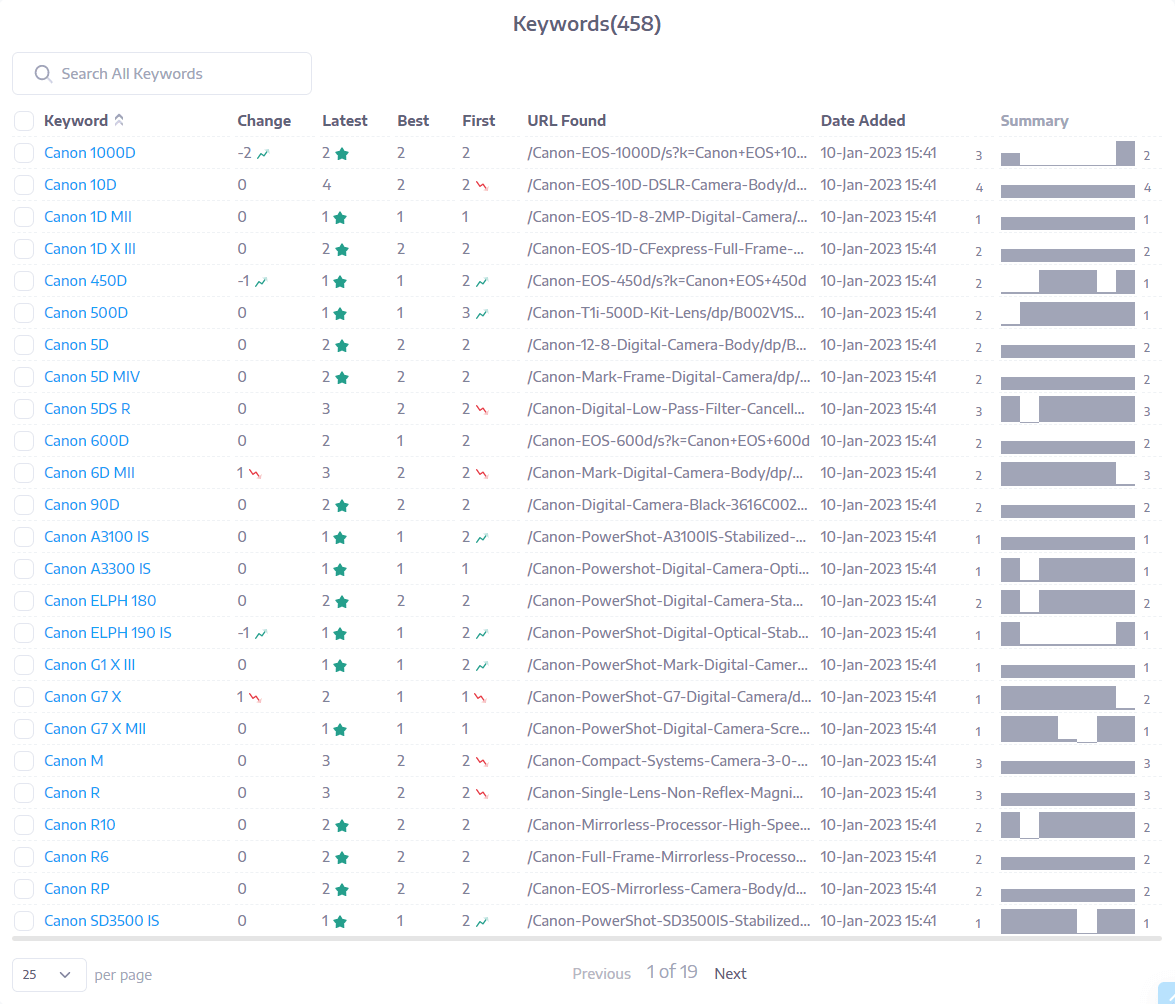Tick the Canon 5DS R row checkbox
Screen dimensions: 1175x1004
point(24,409)
